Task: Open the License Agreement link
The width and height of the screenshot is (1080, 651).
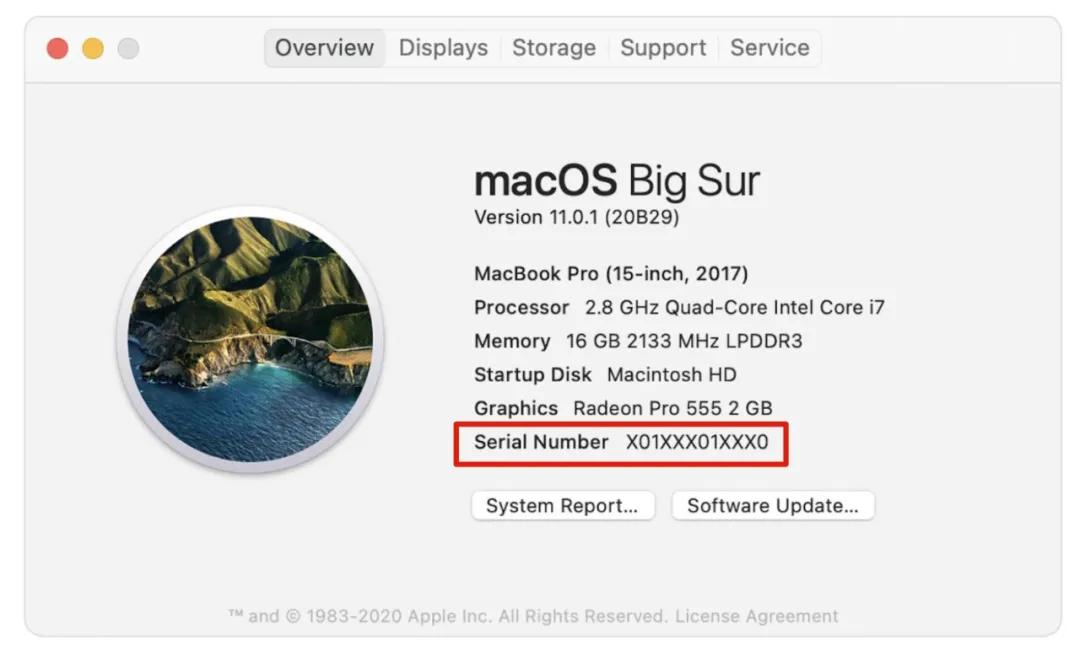Action: pyautogui.click(x=756, y=616)
